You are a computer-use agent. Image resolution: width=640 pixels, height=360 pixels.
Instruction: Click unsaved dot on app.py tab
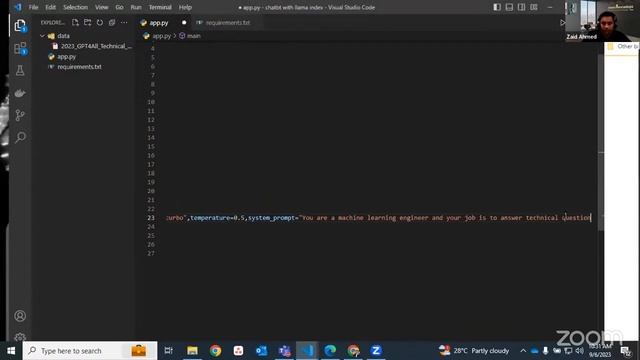tap(184, 23)
